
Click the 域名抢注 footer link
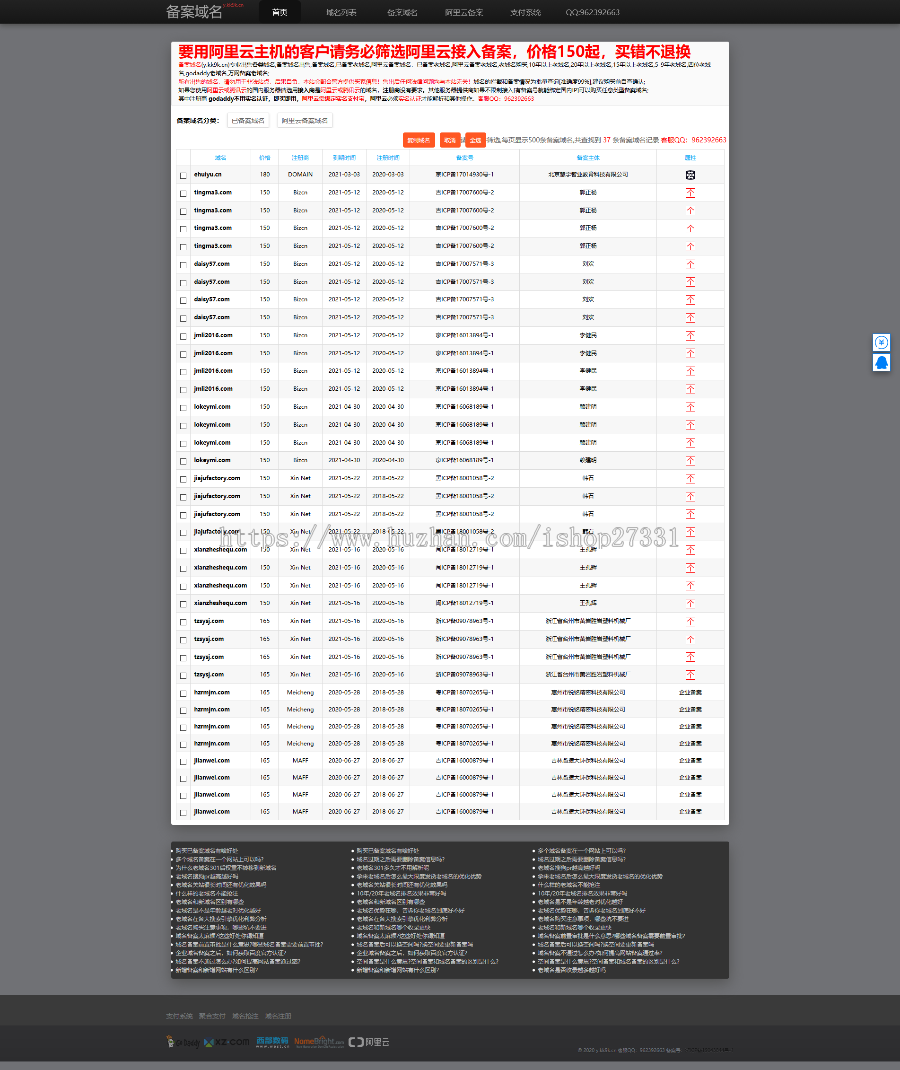(245, 1016)
